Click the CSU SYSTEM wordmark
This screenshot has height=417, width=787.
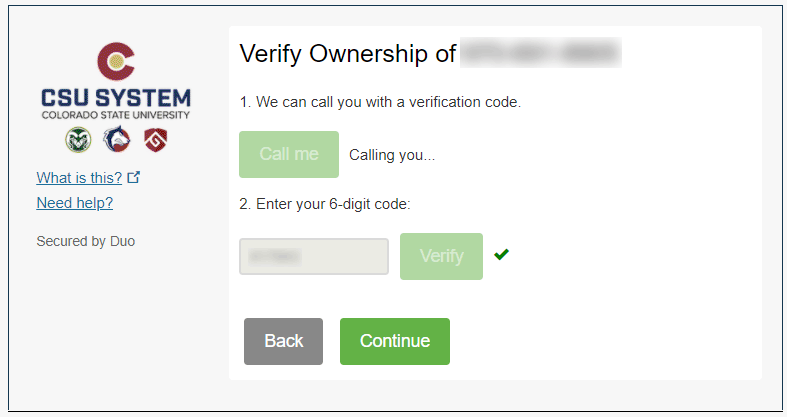(115, 99)
